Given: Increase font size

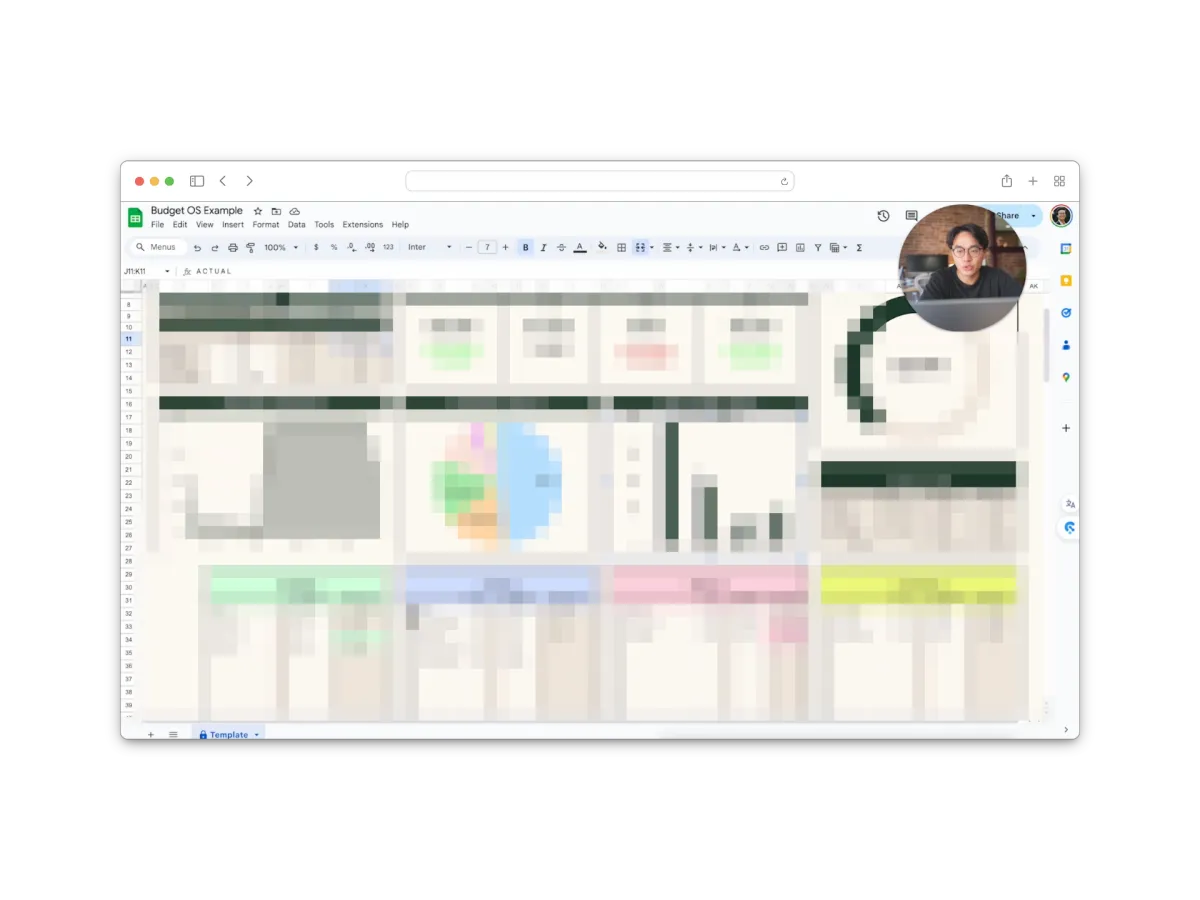Looking at the screenshot, I should click(x=505, y=247).
